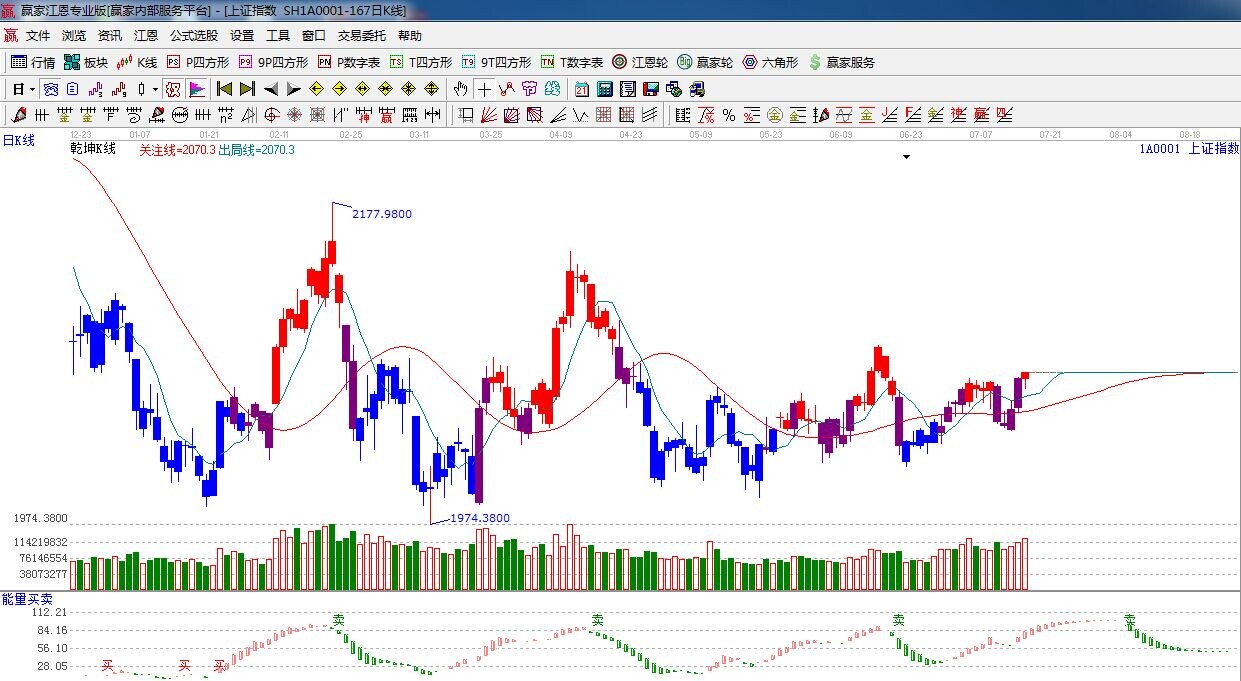Click the small black triangle above chart
This screenshot has width=1241, height=681.
pyautogui.click(x=906, y=157)
